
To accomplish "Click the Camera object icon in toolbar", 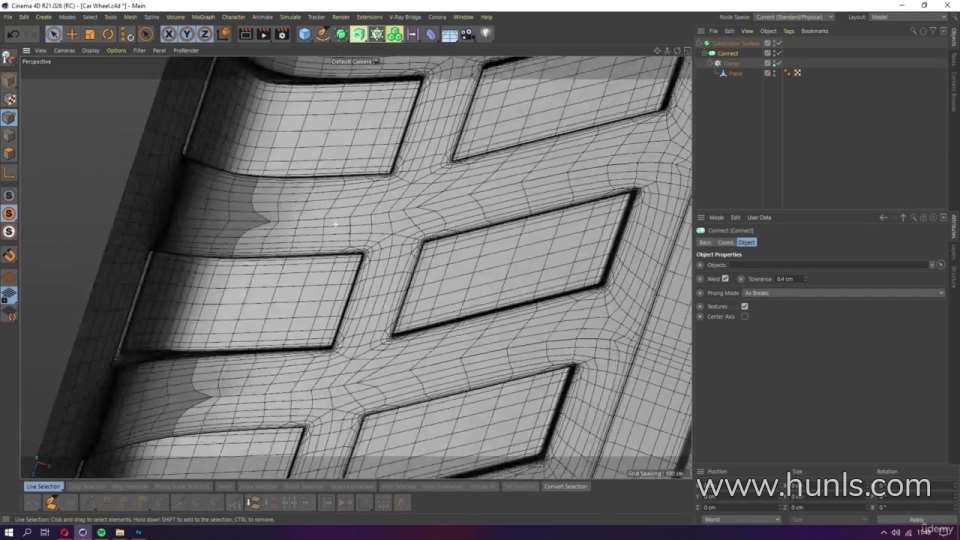I will pos(467,34).
